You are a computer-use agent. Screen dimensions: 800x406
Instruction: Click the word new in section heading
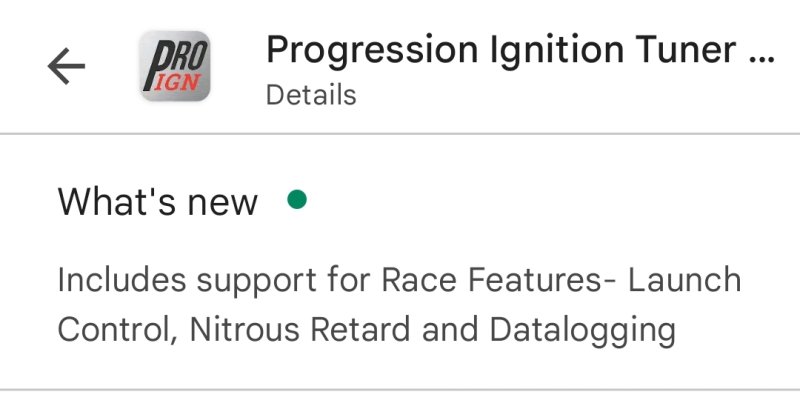click(x=222, y=203)
